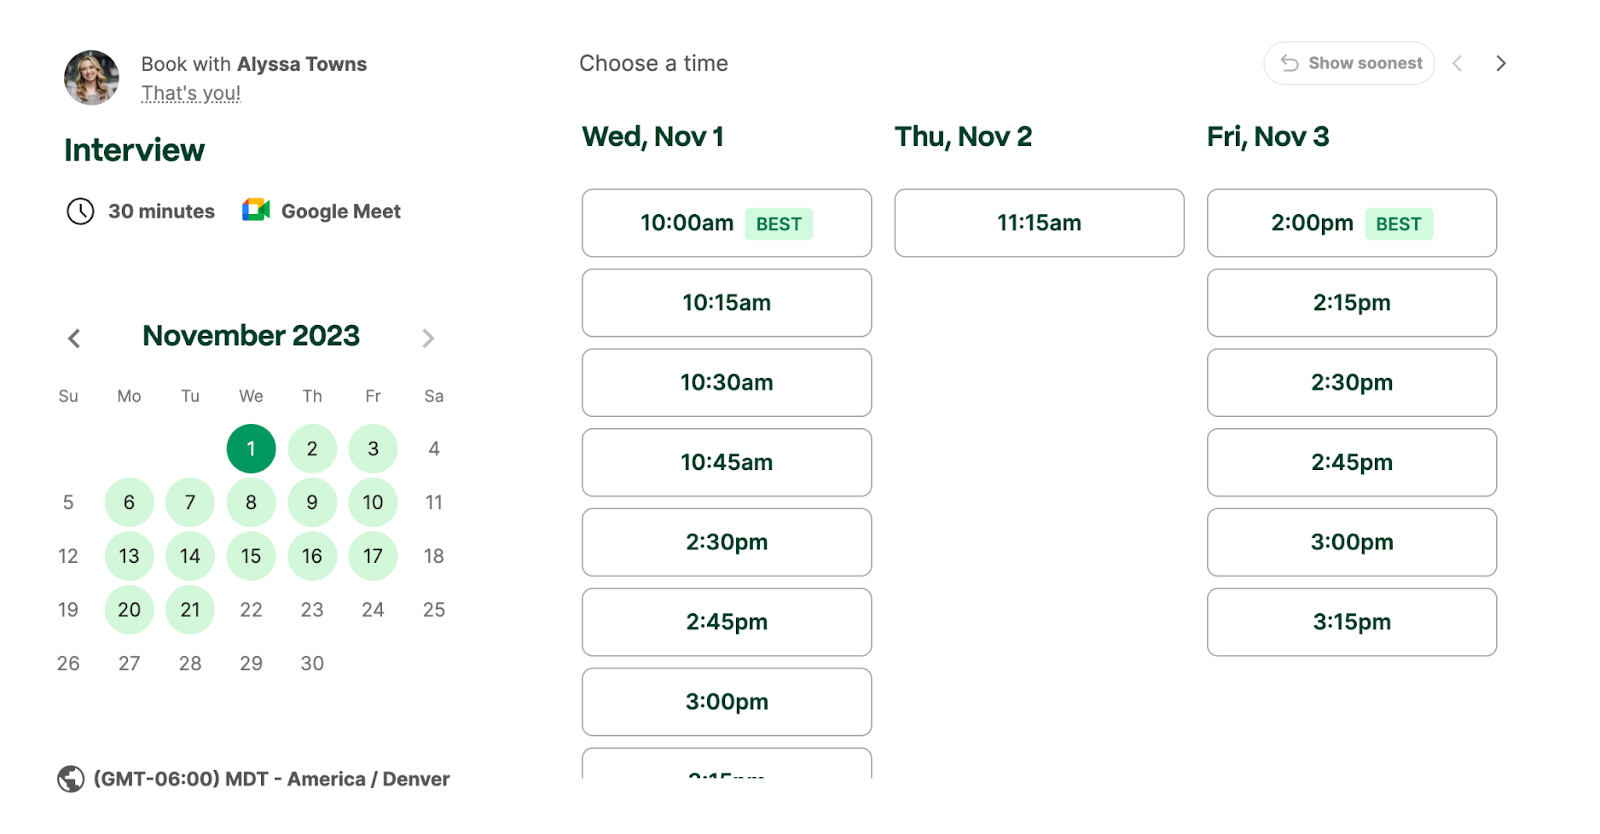Click the 30 minutes clock icon

click(x=80, y=211)
